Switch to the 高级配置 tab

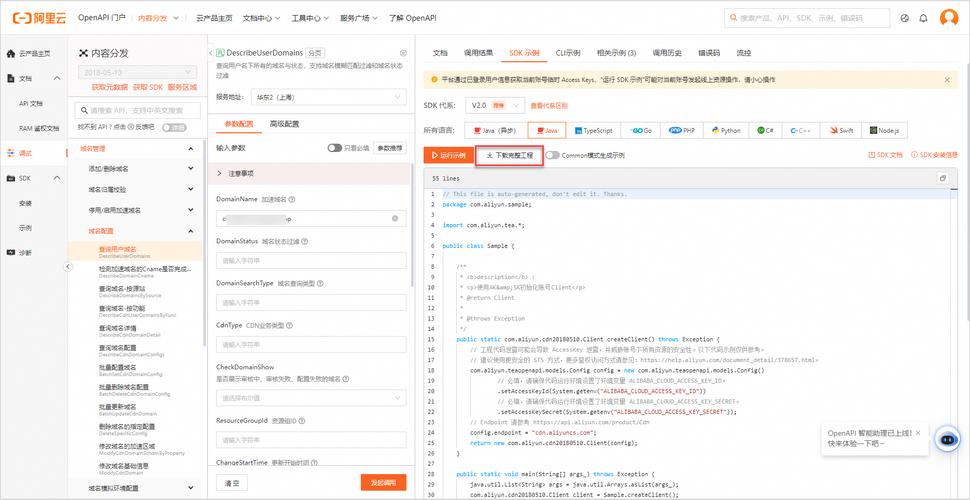coord(285,124)
